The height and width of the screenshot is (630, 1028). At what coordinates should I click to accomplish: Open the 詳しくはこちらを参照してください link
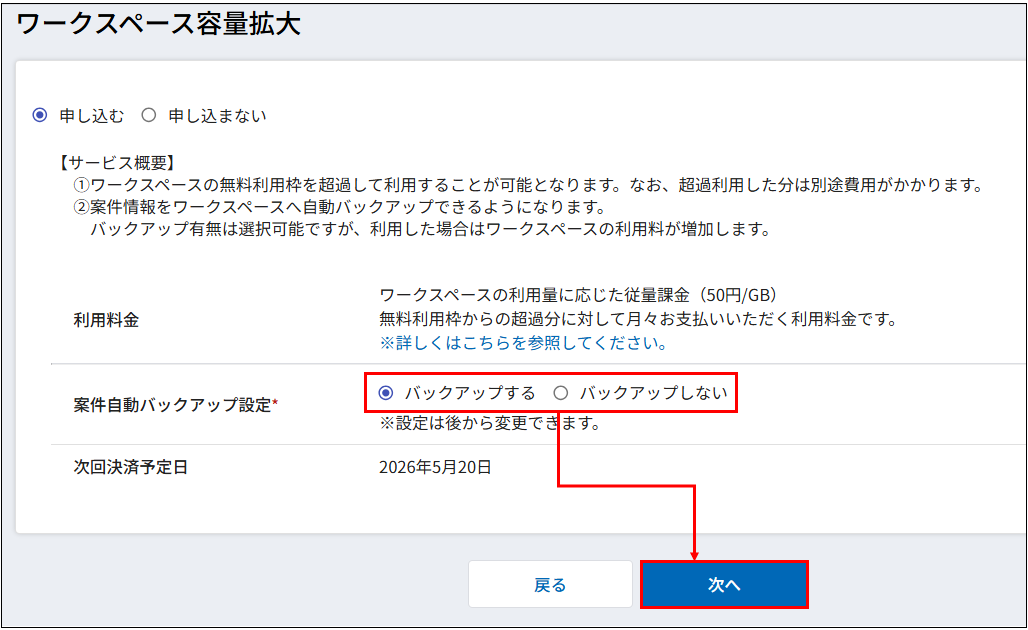point(523,343)
